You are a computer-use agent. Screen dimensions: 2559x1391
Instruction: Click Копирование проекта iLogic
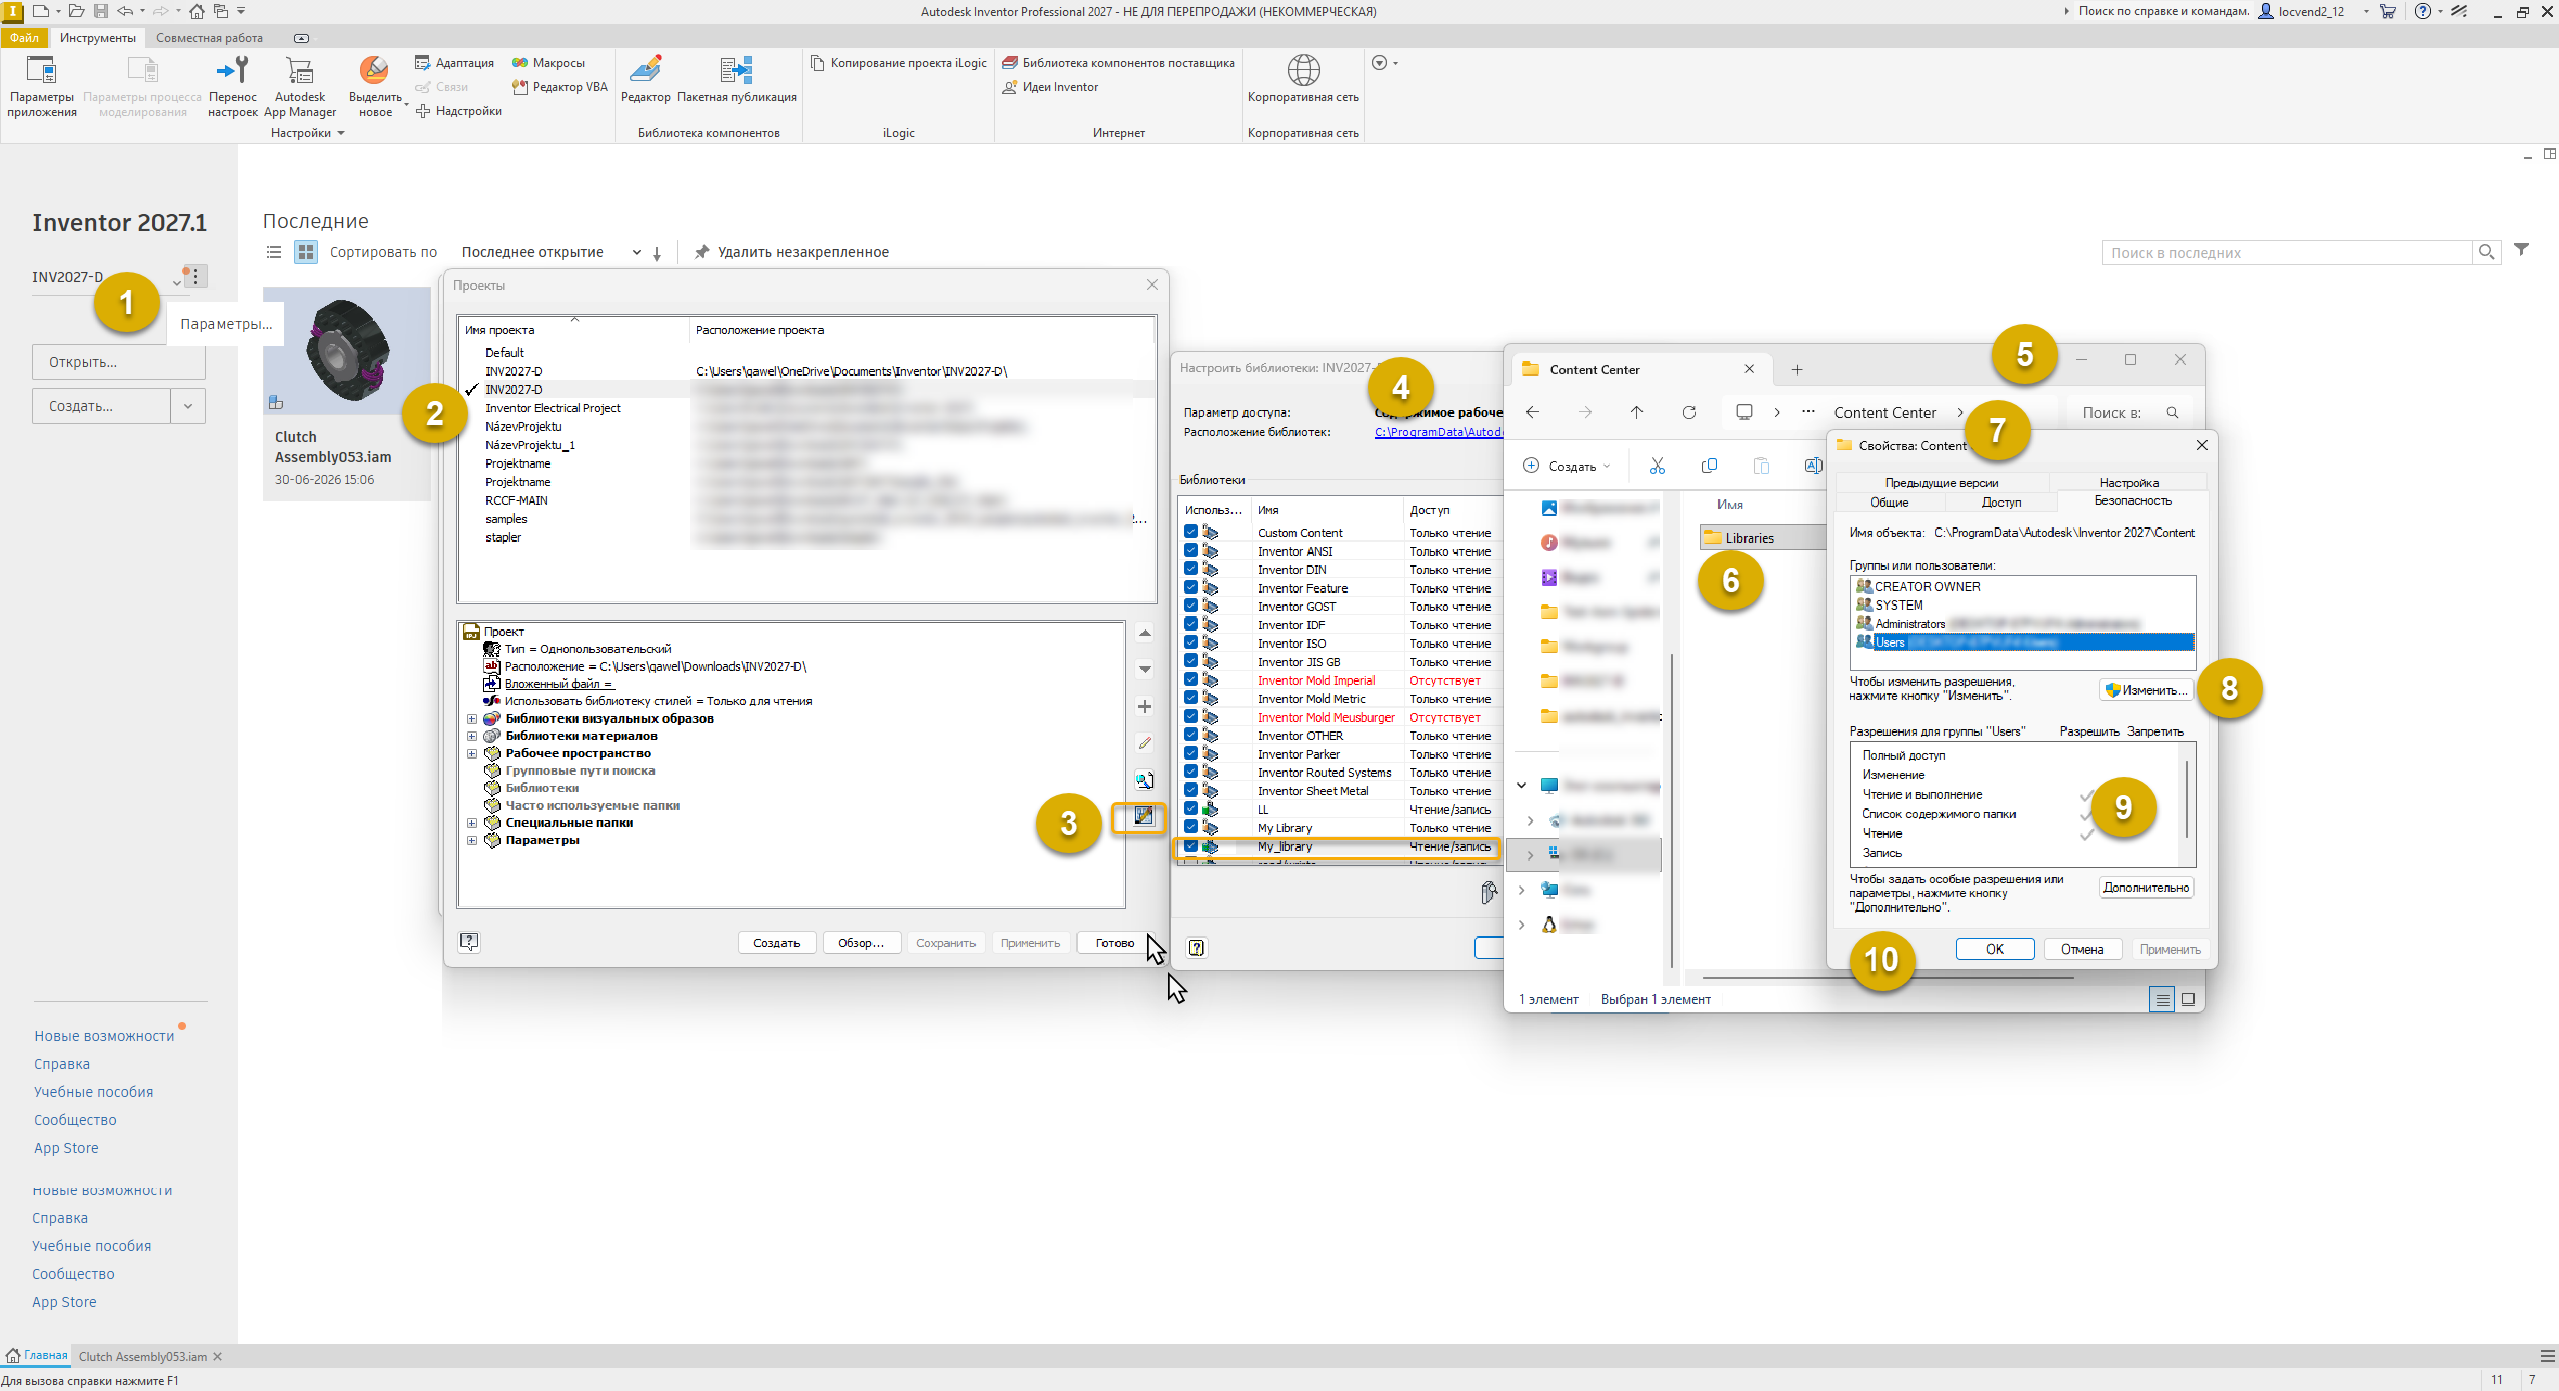tap(898, 63)
